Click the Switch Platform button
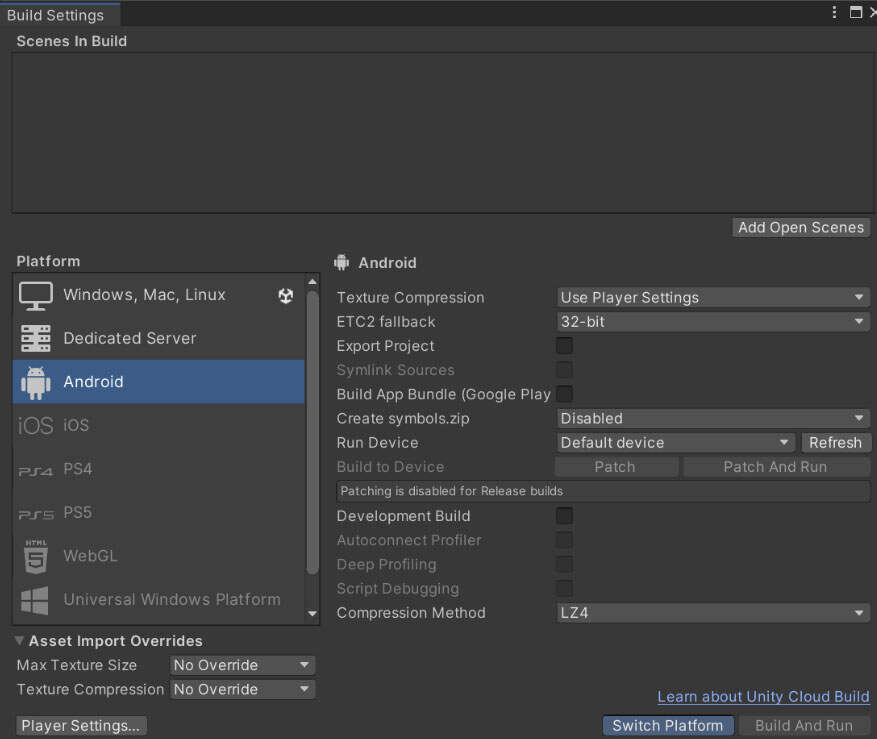This screenshot has width=877, height=739. pyautogui.click(x=667, y=726)
